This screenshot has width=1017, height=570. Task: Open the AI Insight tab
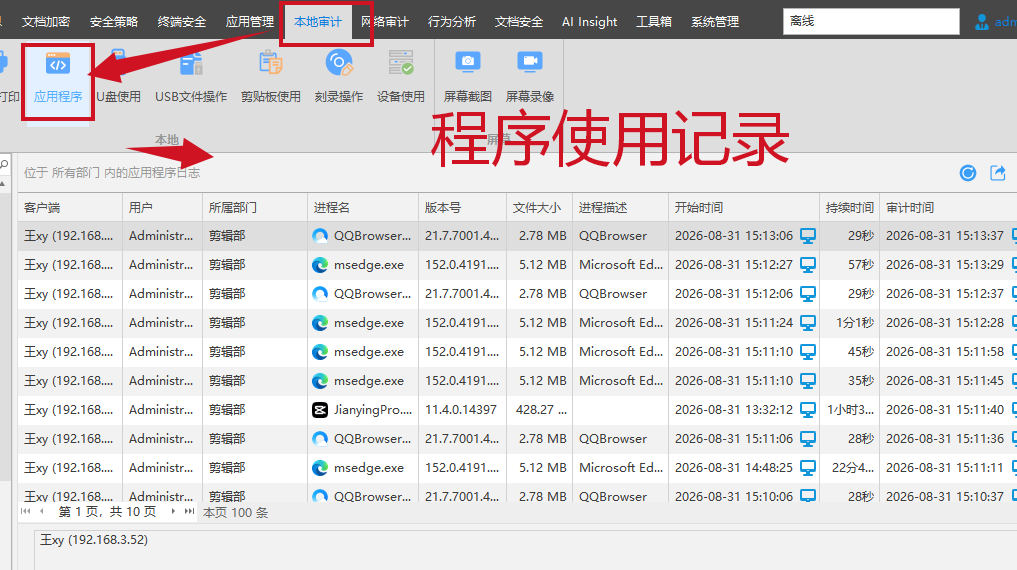pyautogui.click(x=590, y=22)
